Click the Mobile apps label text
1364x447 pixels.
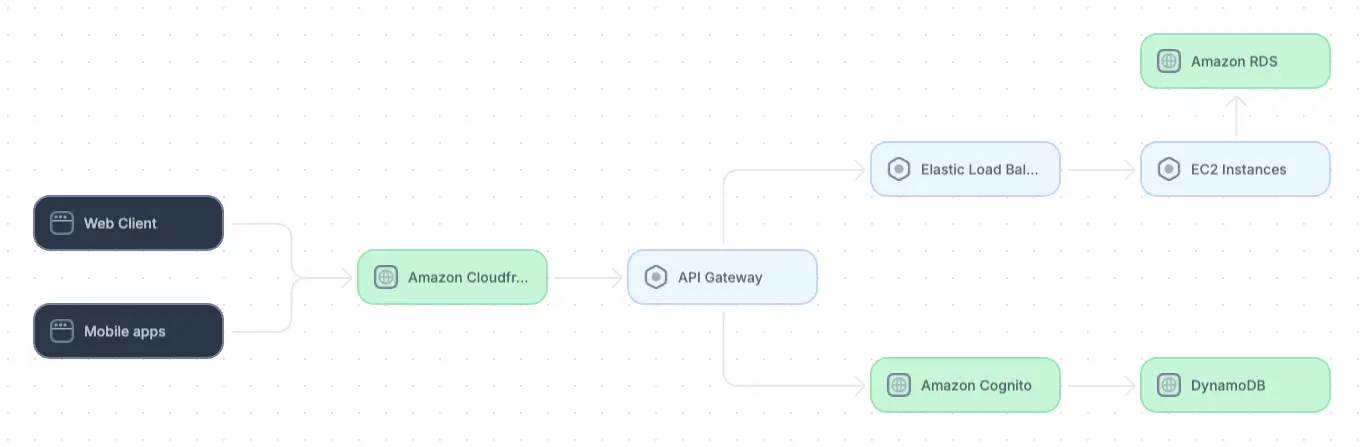[124, 331]
